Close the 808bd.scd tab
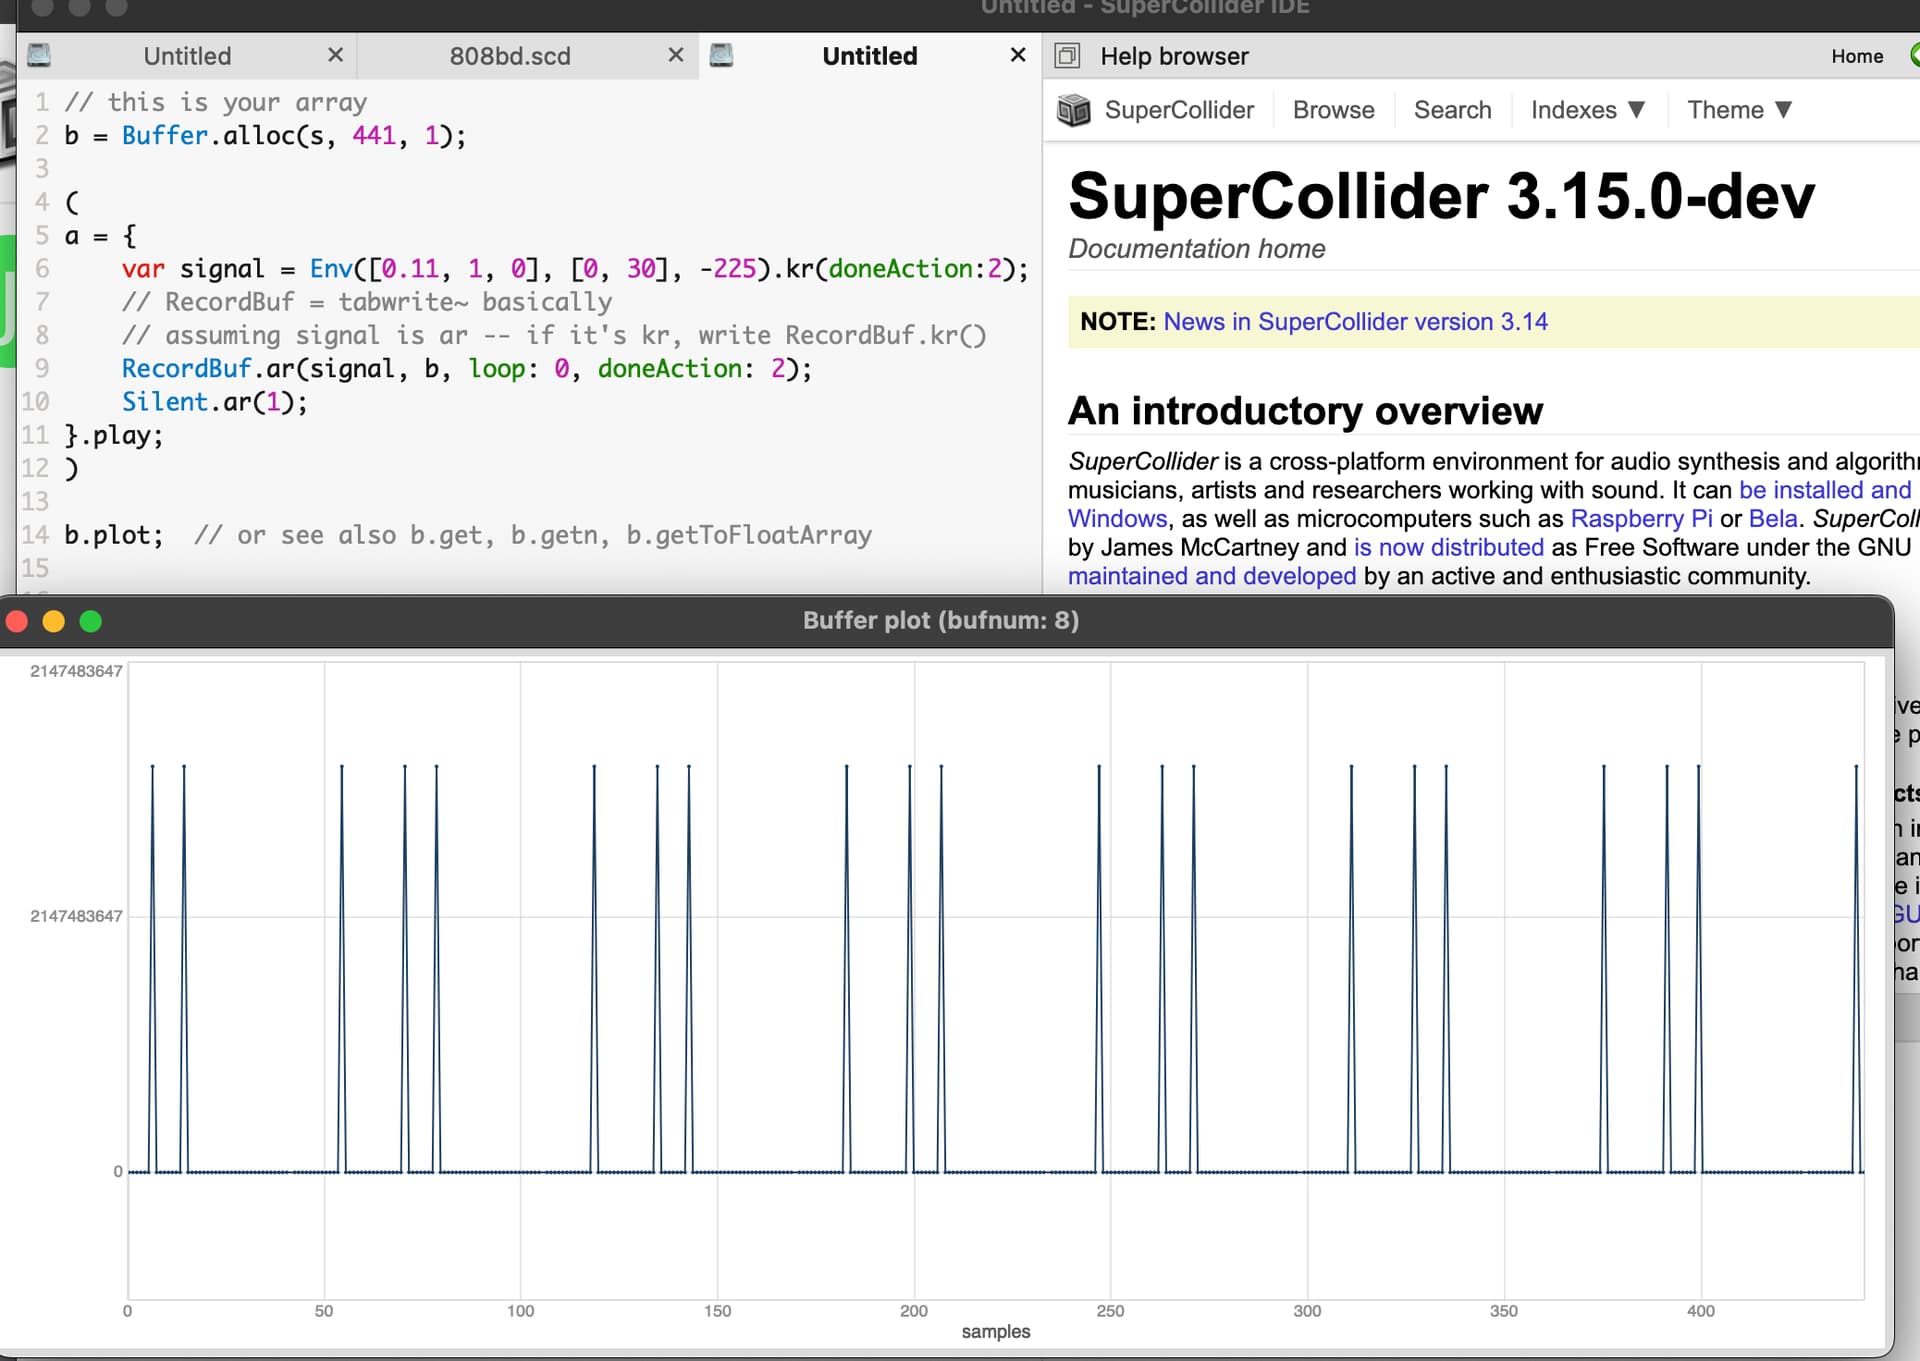This screenshot has width=1920, height=1361. [676, 55]
